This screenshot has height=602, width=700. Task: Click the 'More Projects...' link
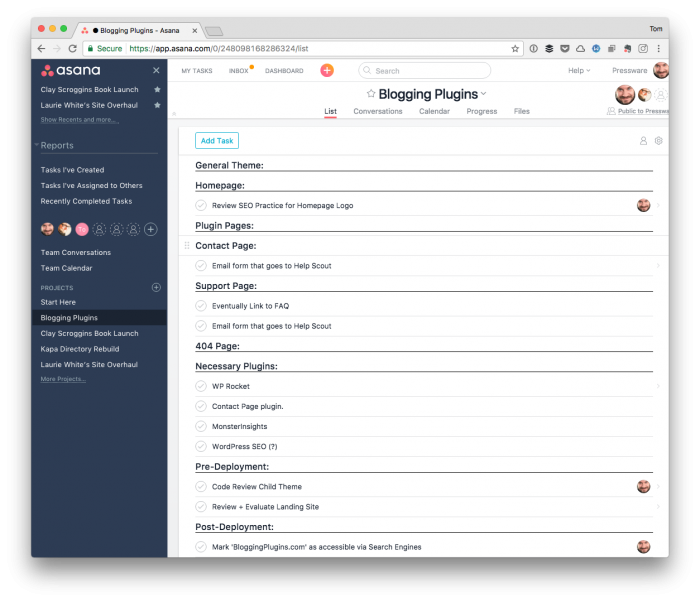pos(63,379)
